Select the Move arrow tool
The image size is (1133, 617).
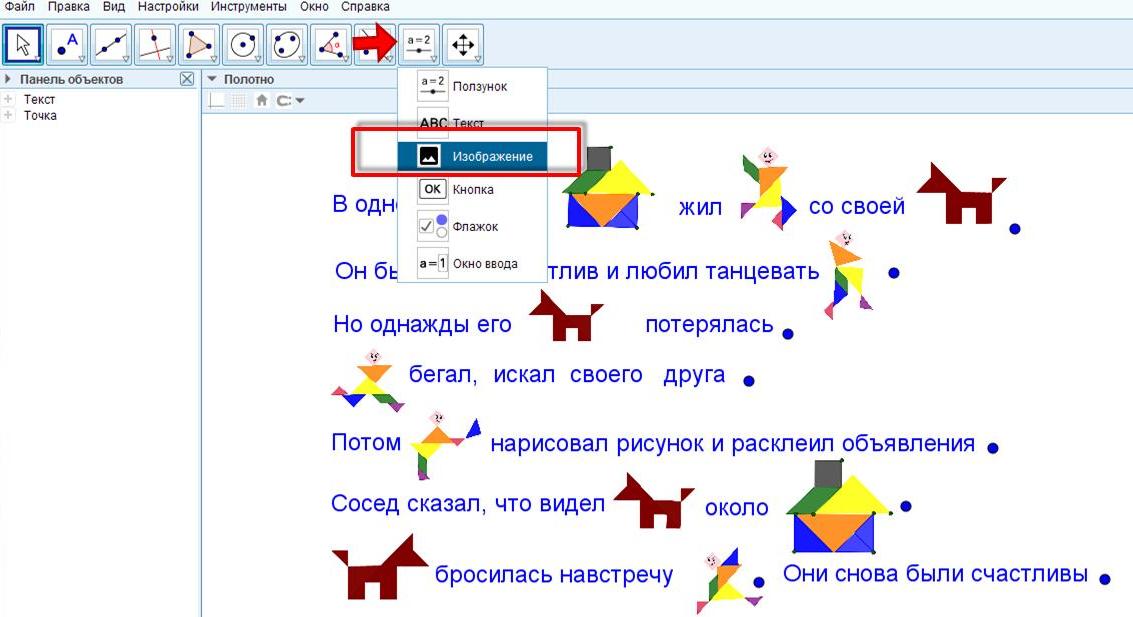(x=23, y=44)
